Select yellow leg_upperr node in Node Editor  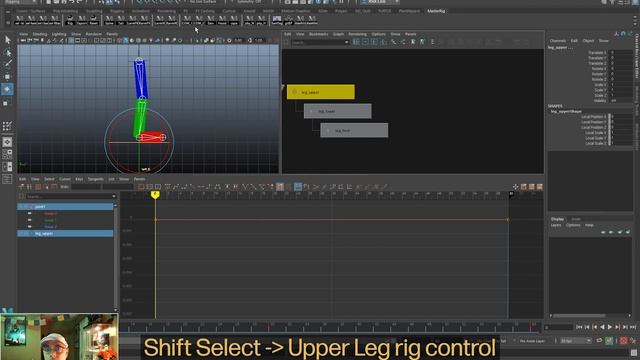[x=321, y=92]
